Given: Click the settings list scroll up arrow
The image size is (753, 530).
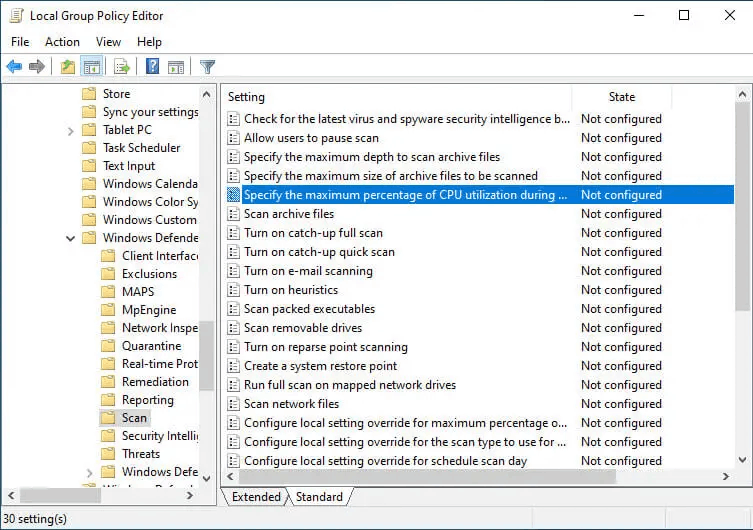Looking at the screenshot, I should [742, 95].
